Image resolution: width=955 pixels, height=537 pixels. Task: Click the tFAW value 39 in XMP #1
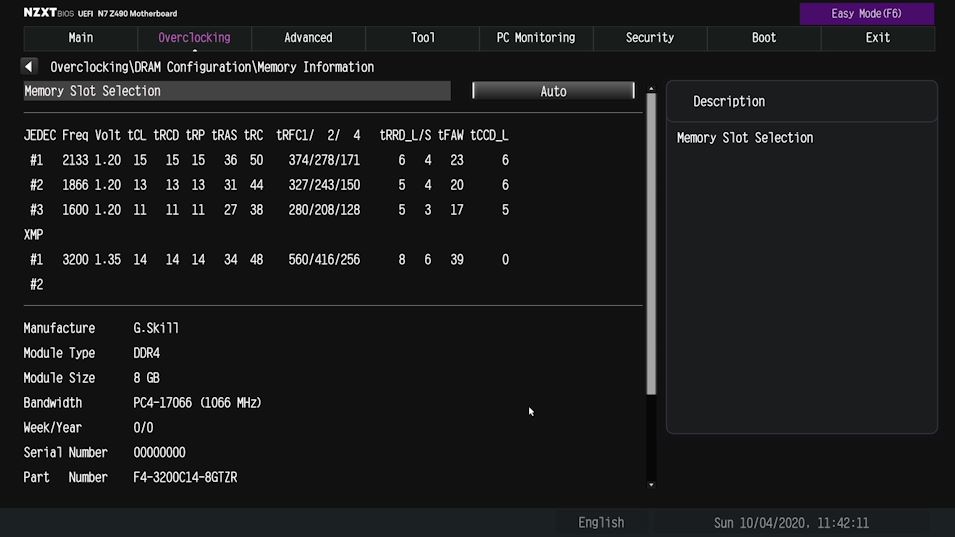(457, 260)
